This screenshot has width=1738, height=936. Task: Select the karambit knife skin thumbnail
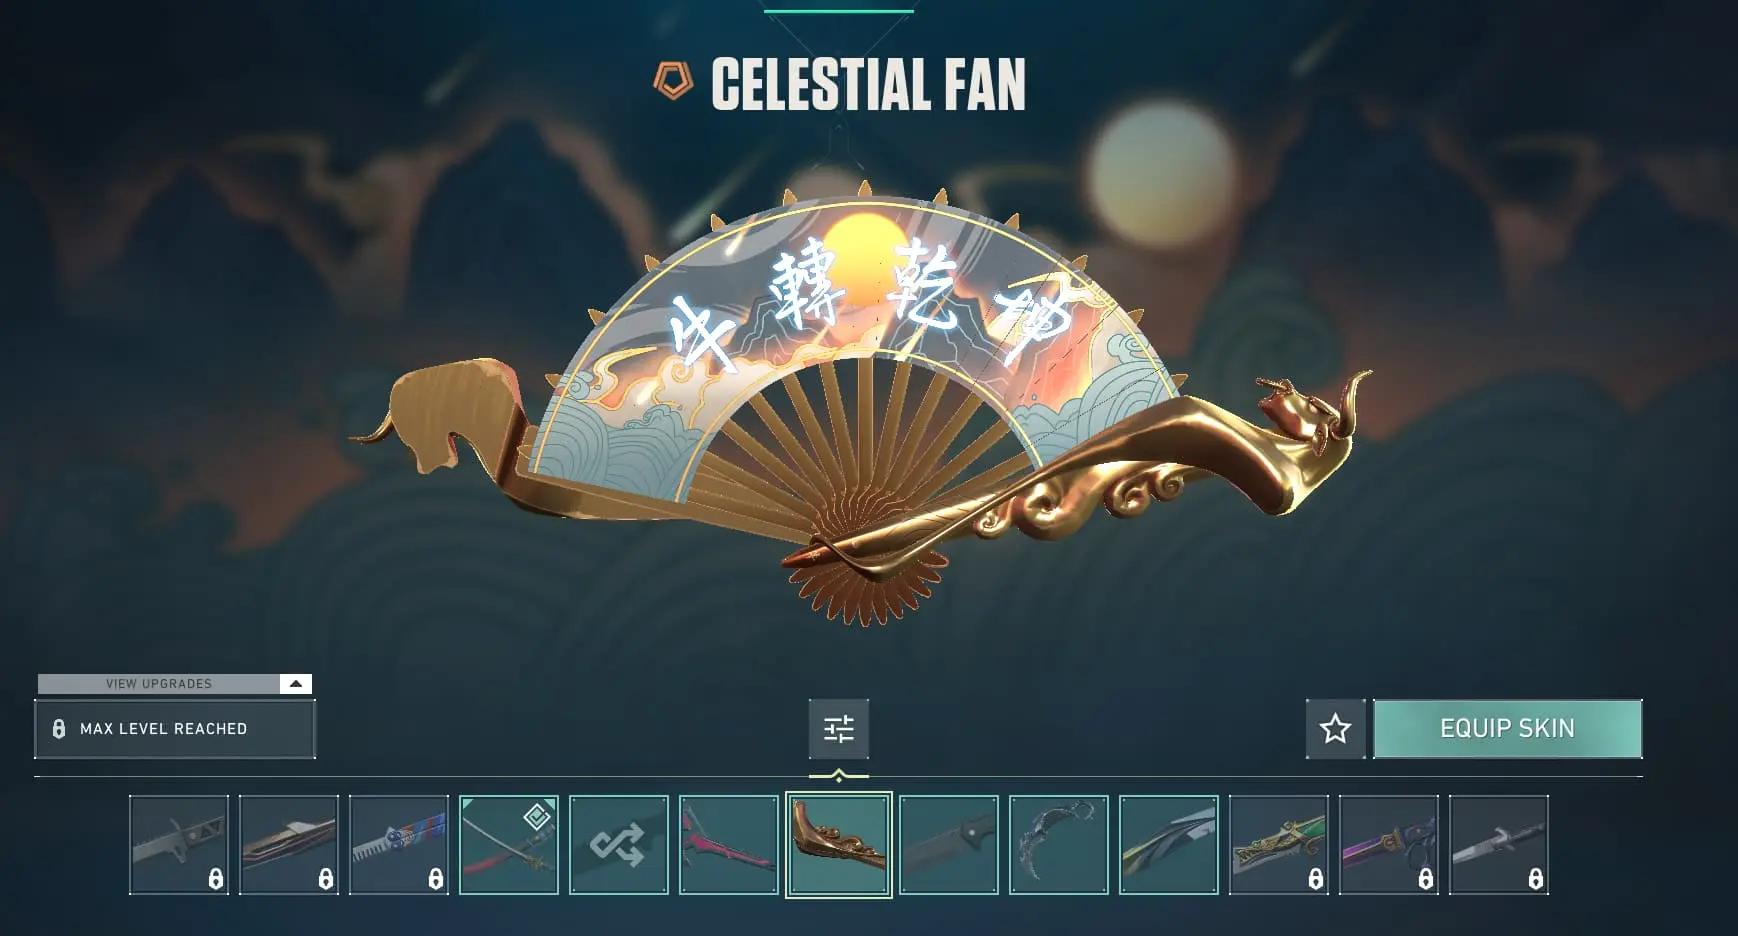(x=1059, y=845)
